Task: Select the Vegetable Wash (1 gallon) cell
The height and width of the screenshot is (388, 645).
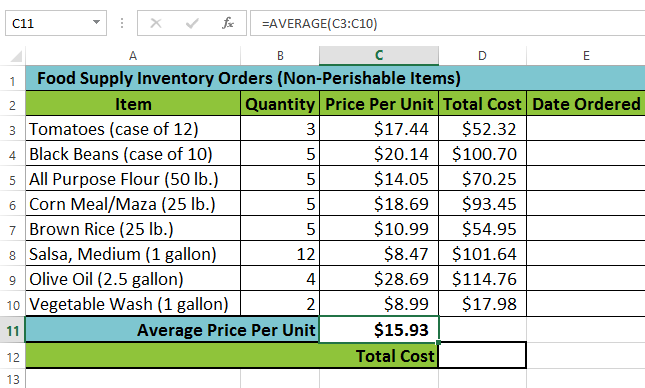Action: pyautogui.click(x=133, y=304)
